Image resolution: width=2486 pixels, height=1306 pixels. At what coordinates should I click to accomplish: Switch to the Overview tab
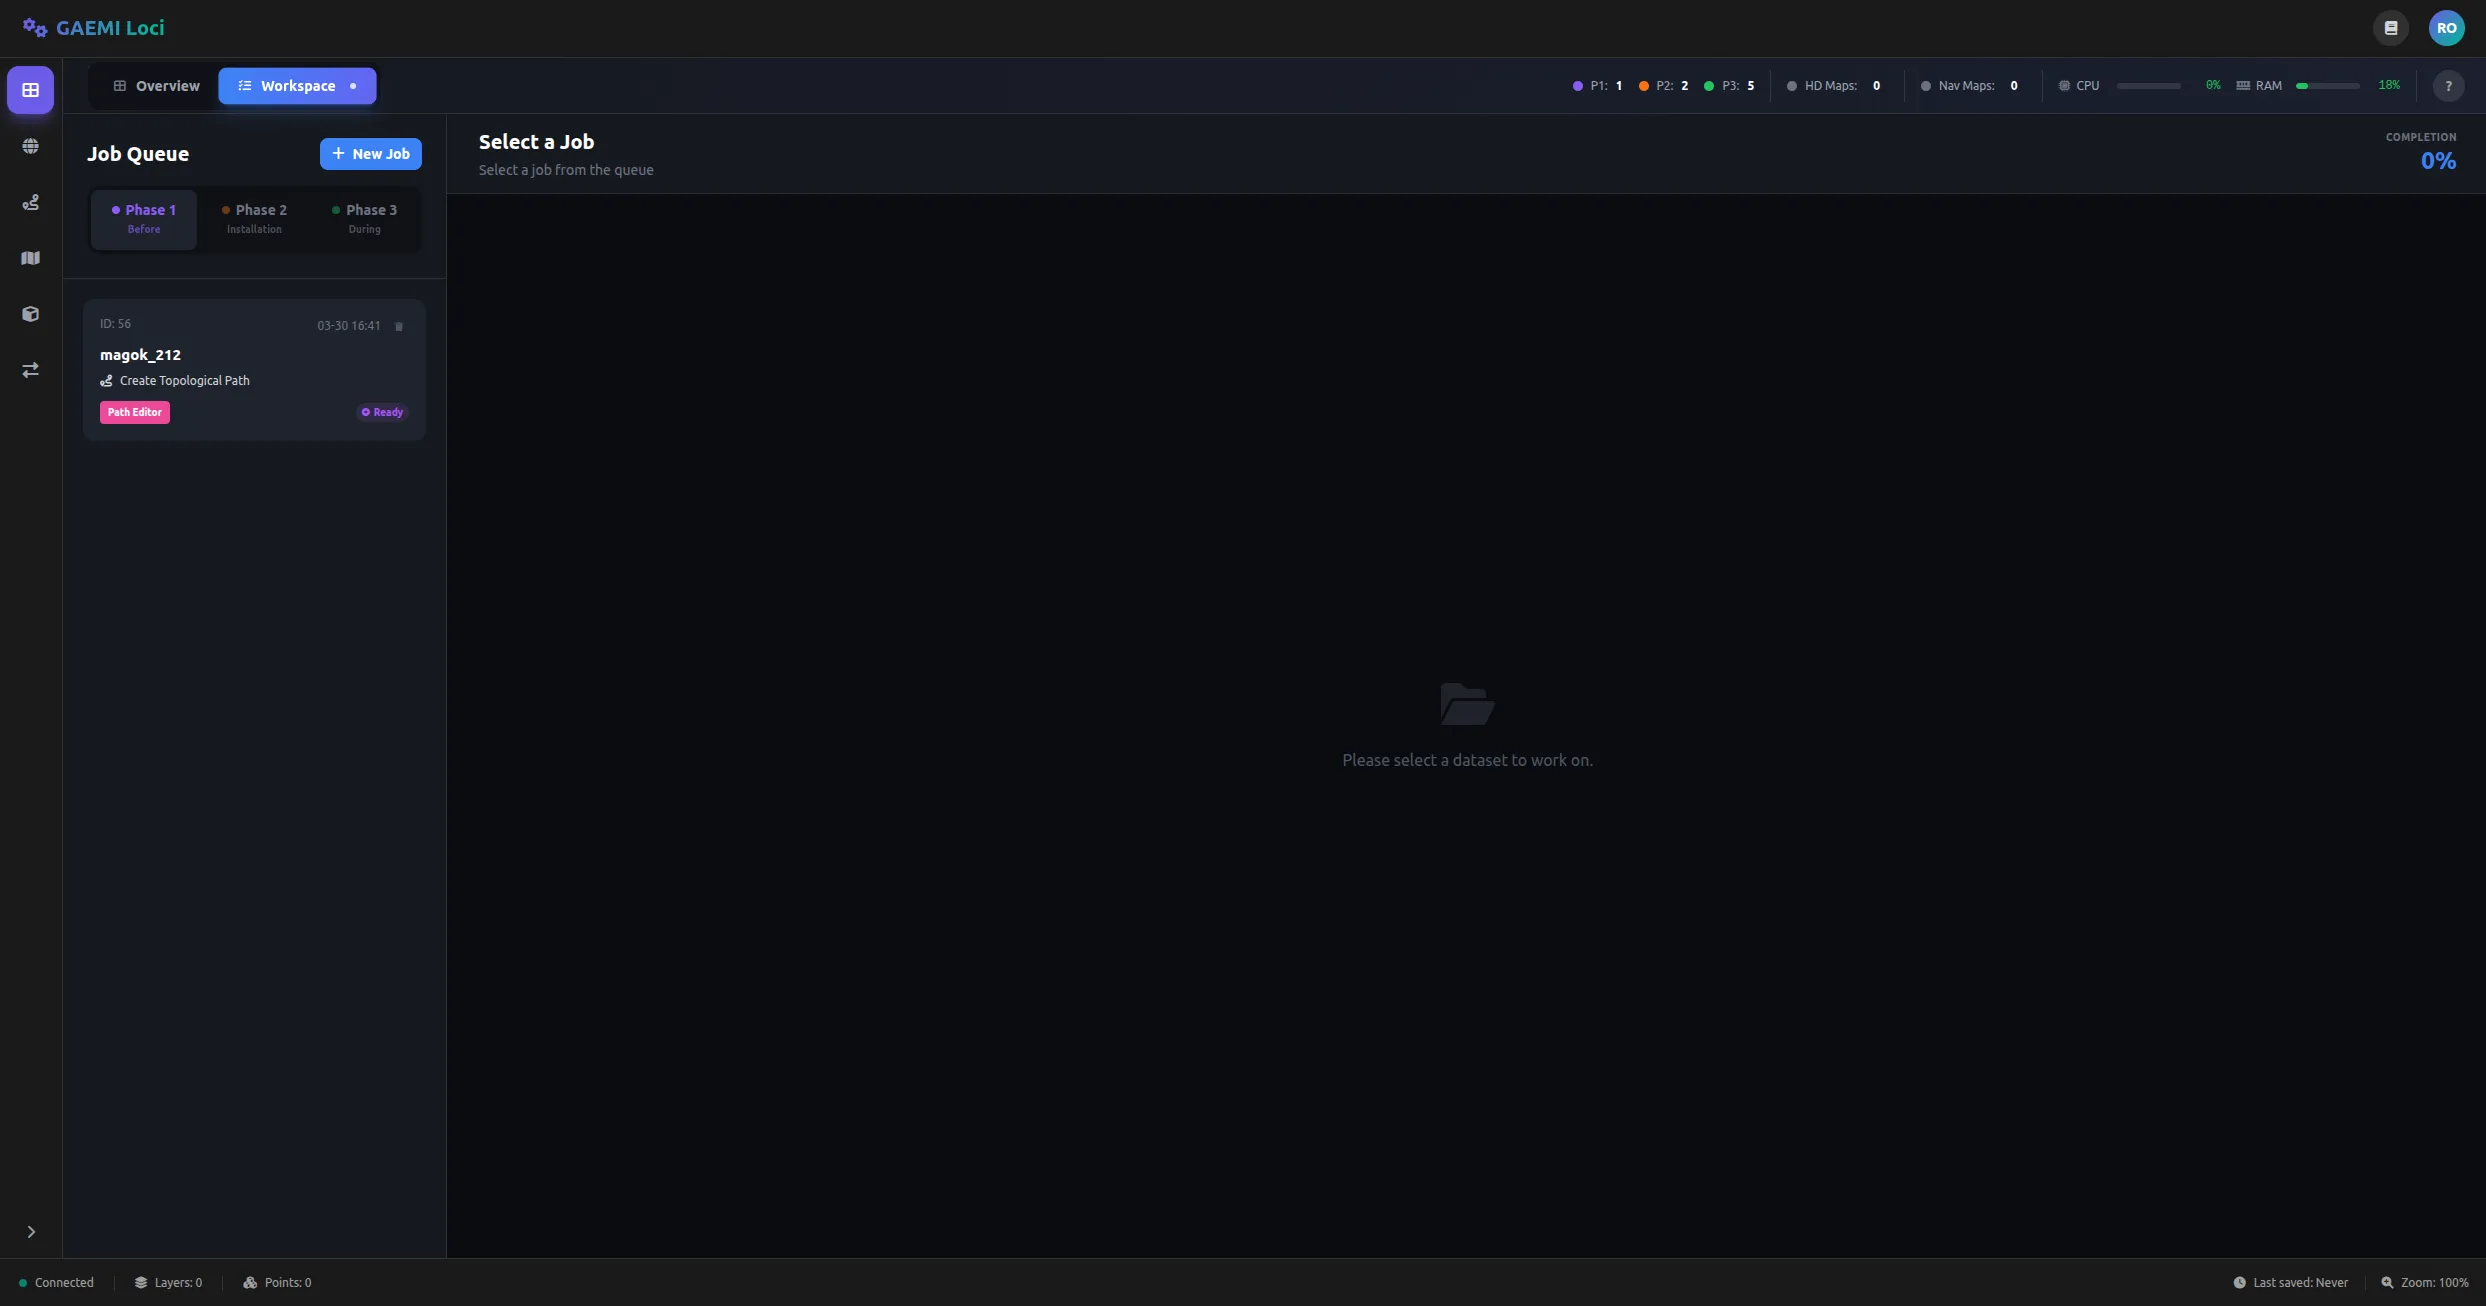[x=156, y=86]
